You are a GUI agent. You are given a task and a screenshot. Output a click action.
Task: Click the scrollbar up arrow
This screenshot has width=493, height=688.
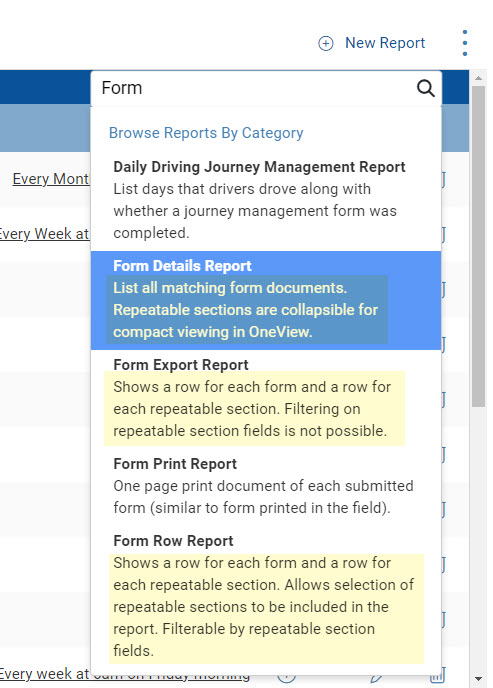tap(479, 78)
